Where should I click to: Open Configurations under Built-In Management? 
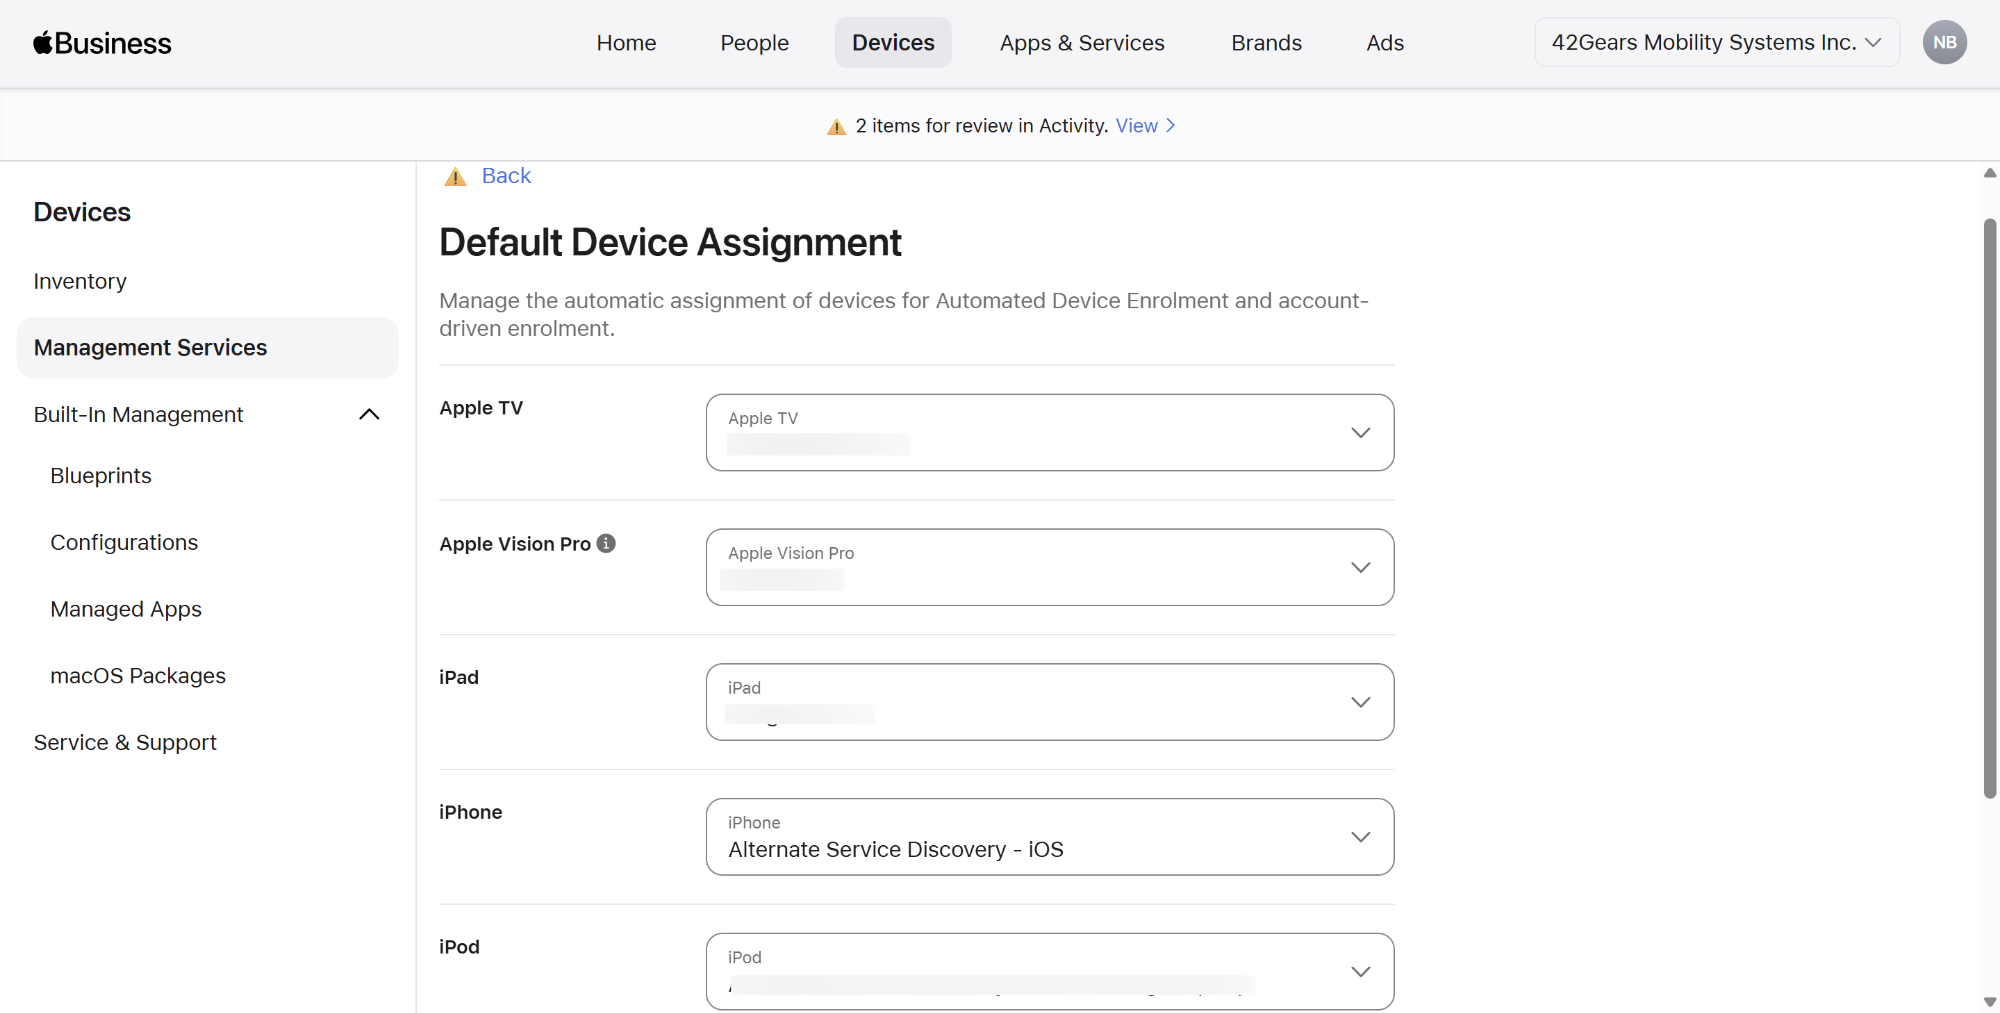pos(124,542)
